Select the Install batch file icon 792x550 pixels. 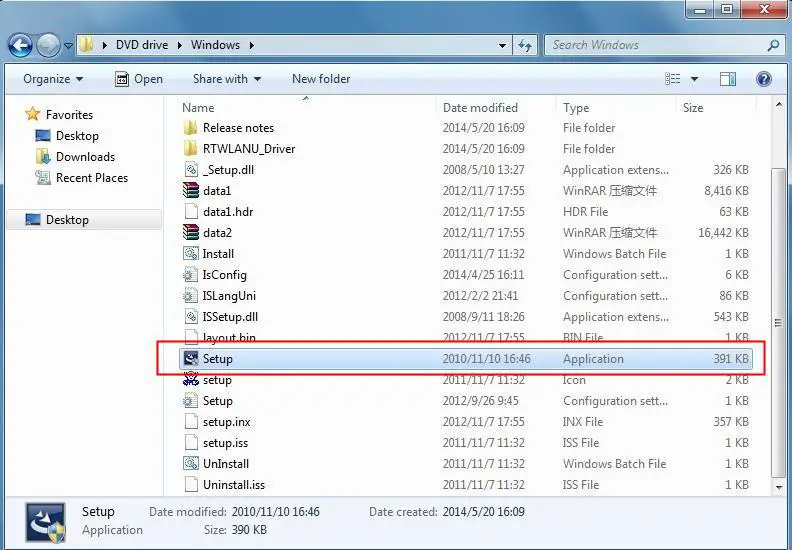tap(190, 254)
